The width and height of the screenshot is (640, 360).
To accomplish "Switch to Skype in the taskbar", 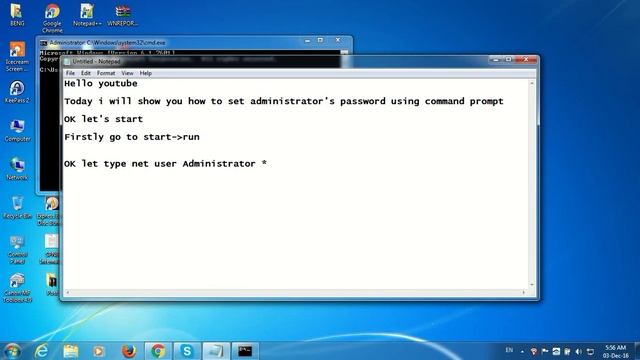I will (x=187, y=351).
